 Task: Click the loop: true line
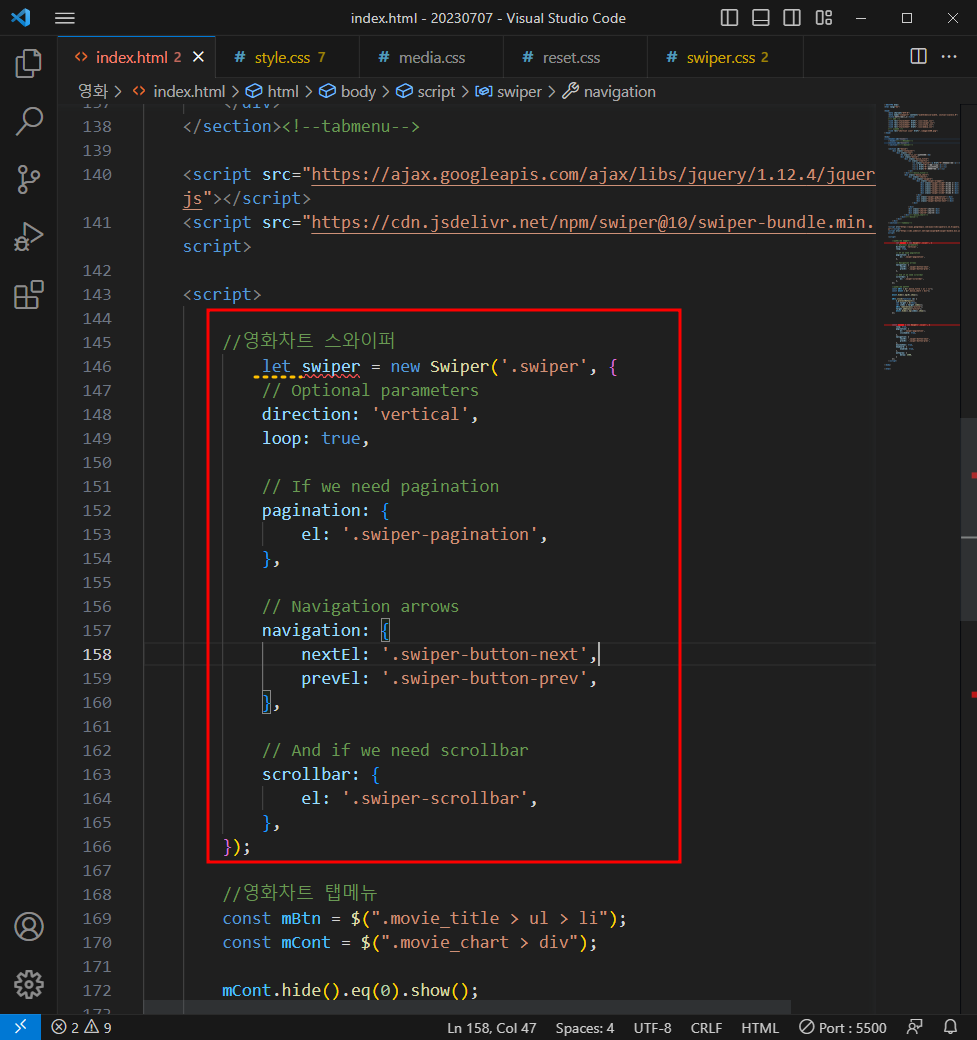click(x=315, y=438)
